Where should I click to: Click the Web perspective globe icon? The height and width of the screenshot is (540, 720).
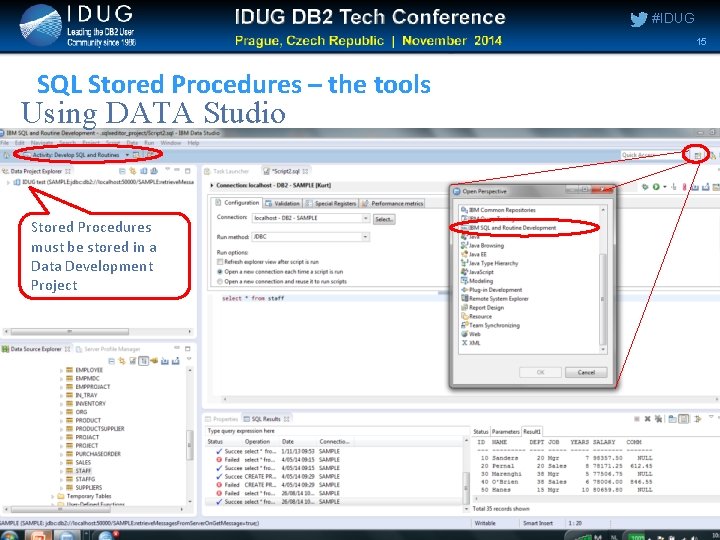464,334
